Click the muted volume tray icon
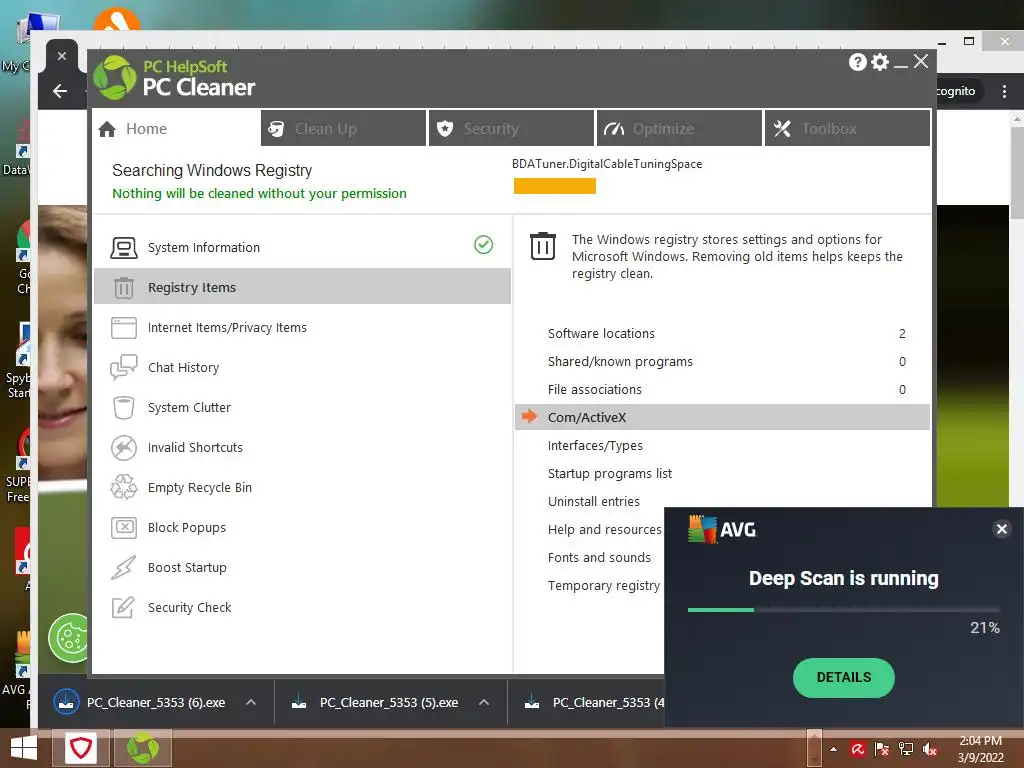 tap(929, 749)
